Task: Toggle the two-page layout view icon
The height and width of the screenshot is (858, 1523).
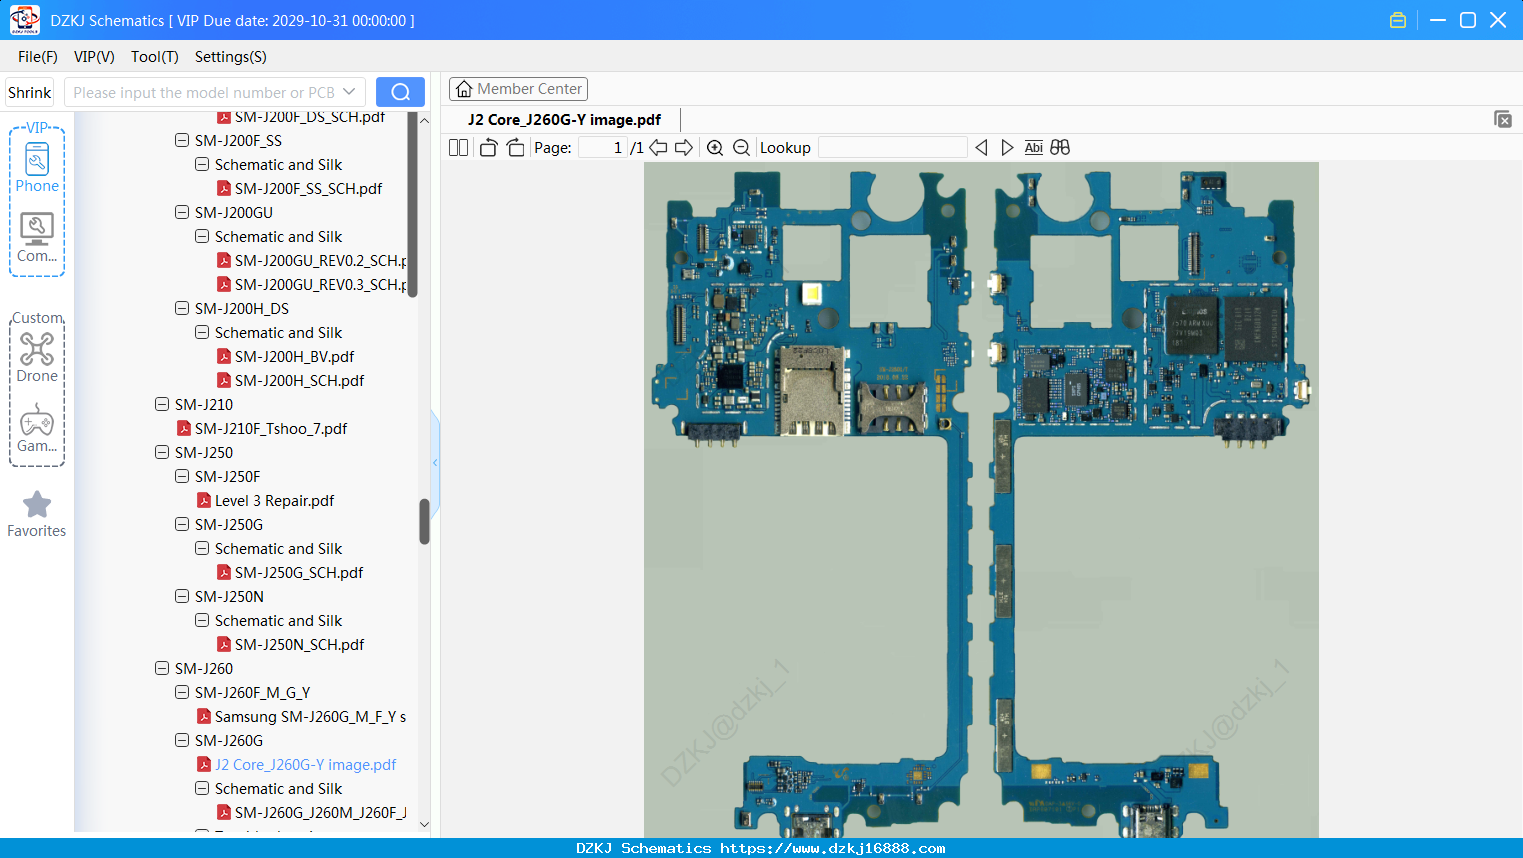Action: click(458, 148)
